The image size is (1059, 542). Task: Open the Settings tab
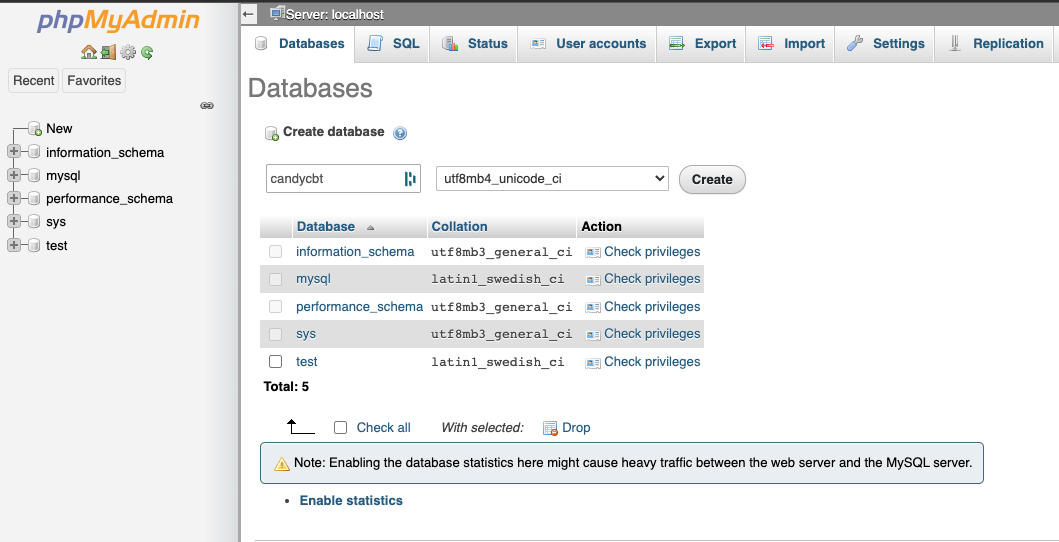coord(885,44)
